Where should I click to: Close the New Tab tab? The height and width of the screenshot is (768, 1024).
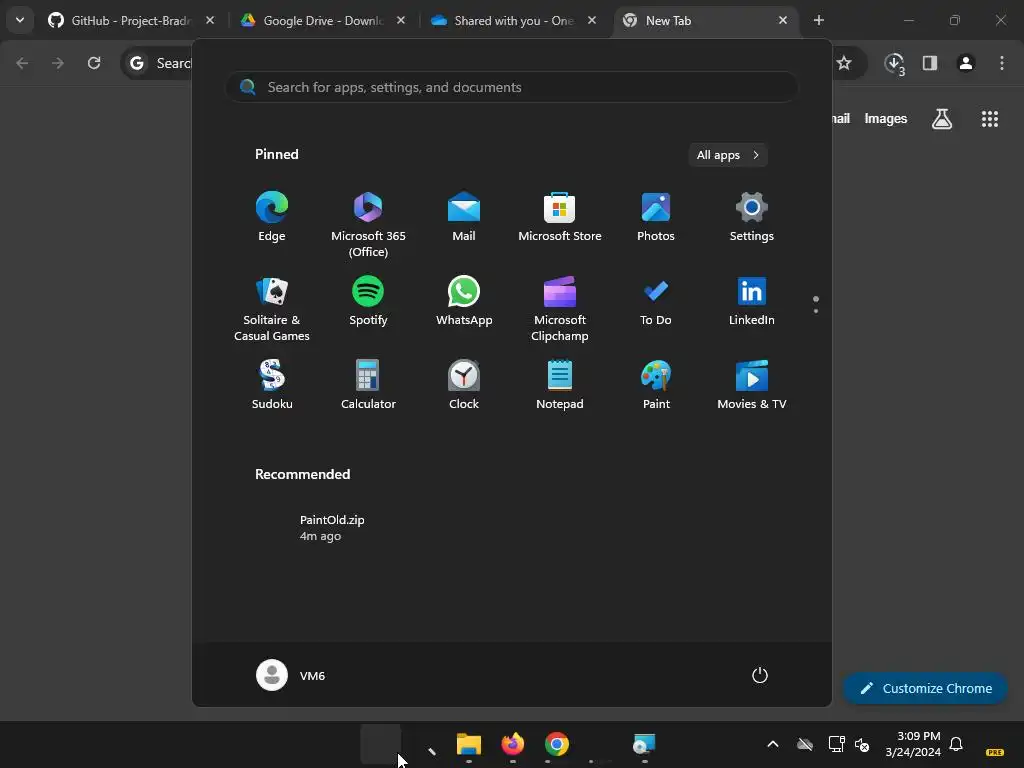click(782, 21)
